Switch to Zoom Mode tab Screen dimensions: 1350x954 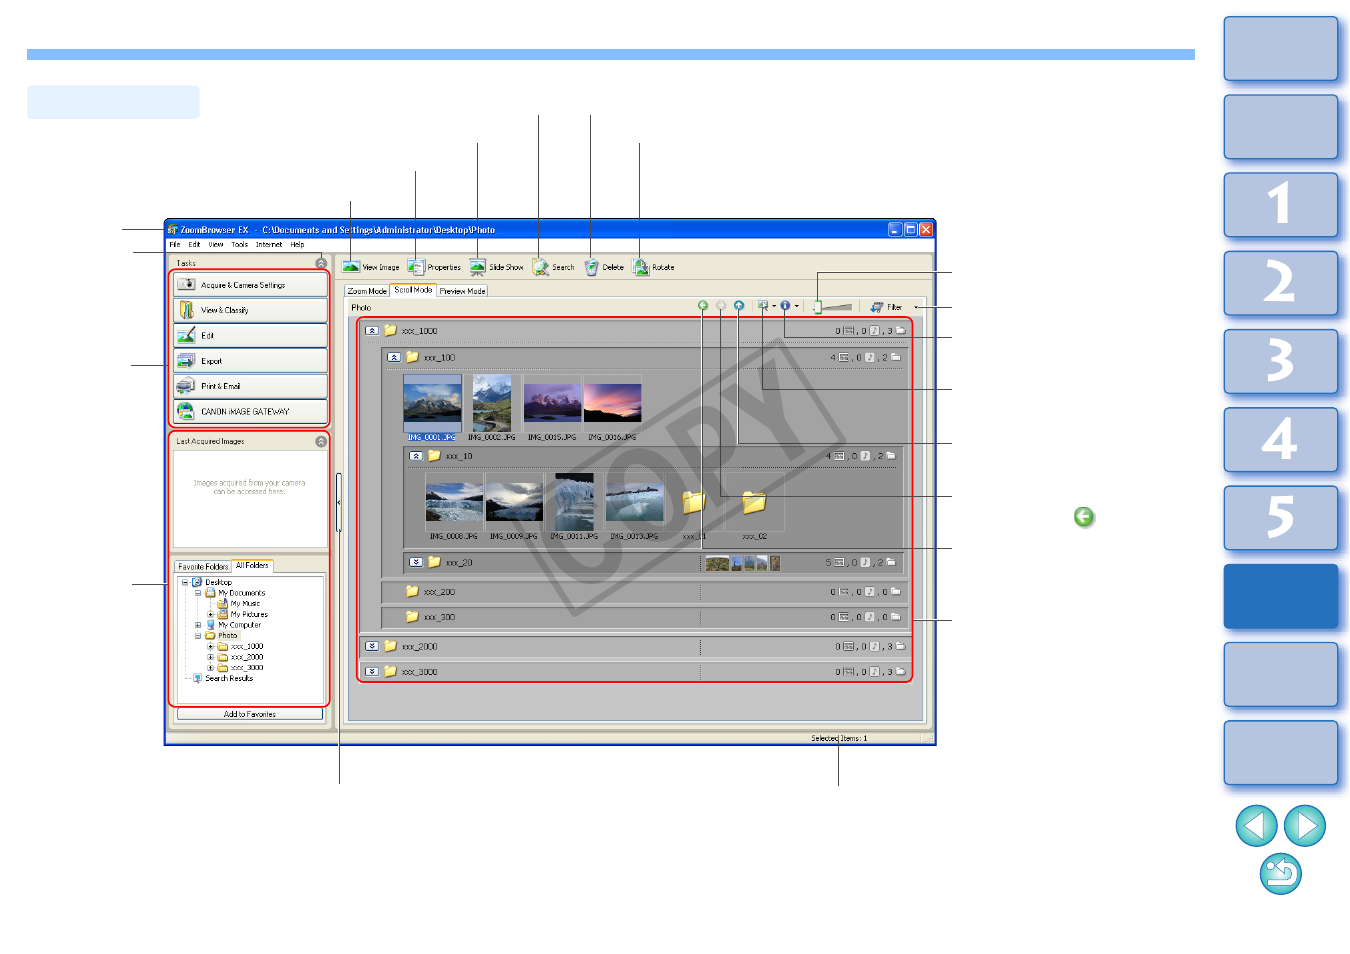[x=367, y=291]
